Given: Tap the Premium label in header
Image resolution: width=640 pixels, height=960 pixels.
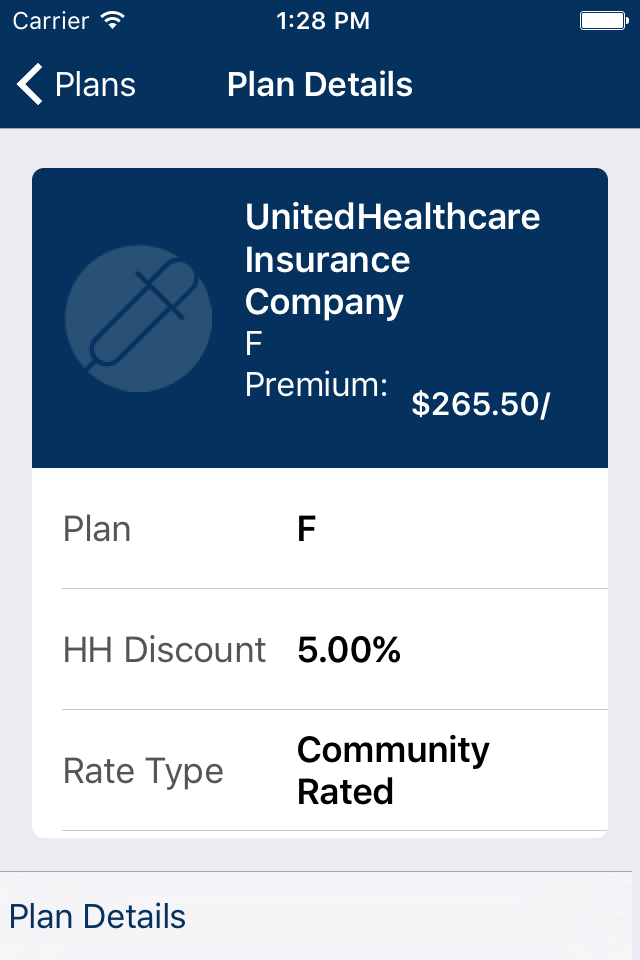Looking at the screenshot, I should click(x=316, y=385).
